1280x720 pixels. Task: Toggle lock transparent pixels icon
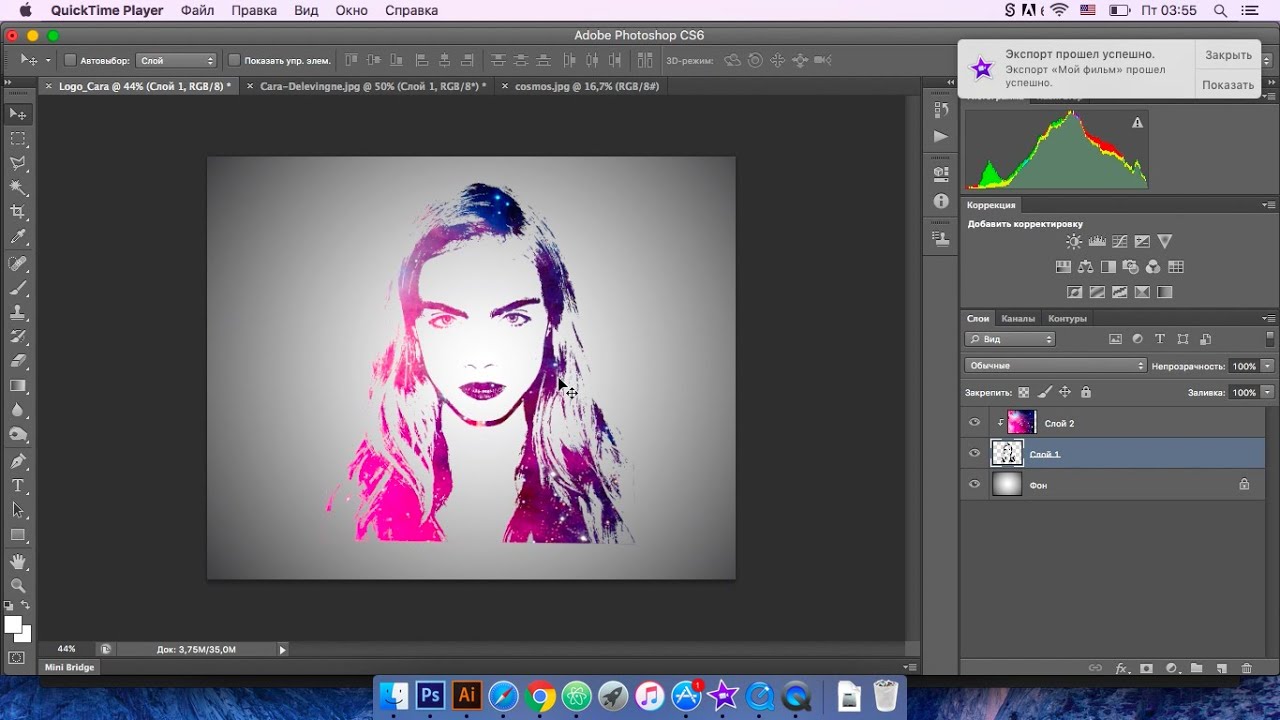[x=1024, y=393]
